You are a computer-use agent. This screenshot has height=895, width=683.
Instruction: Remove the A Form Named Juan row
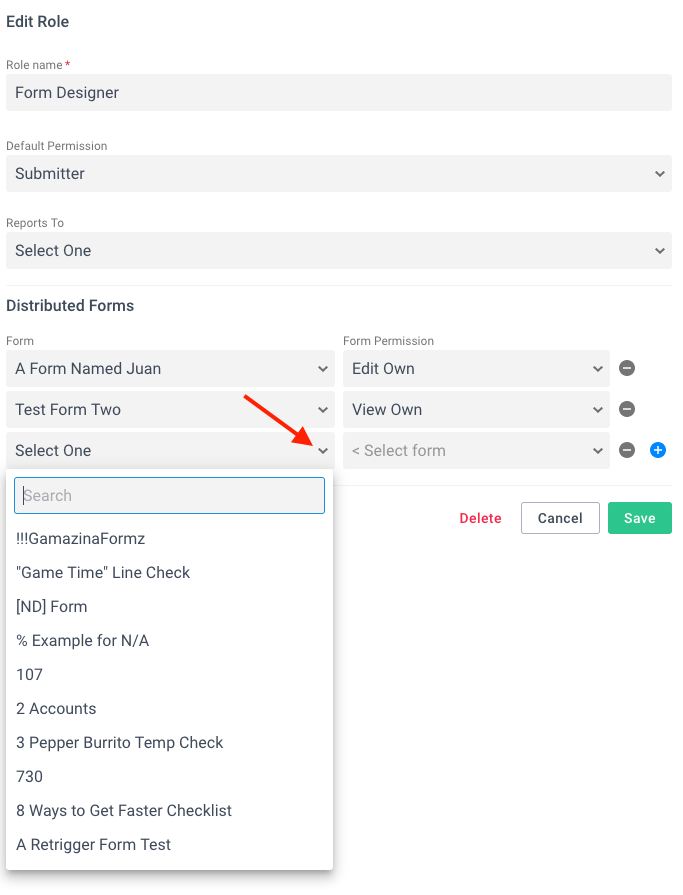pyautogui.click(x=627, y=368)
